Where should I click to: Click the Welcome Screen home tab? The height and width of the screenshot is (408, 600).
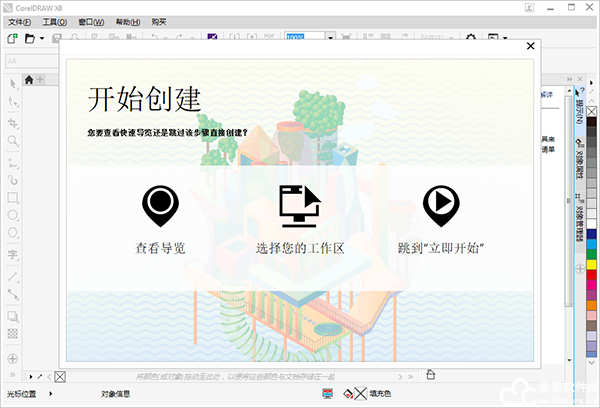29,80
